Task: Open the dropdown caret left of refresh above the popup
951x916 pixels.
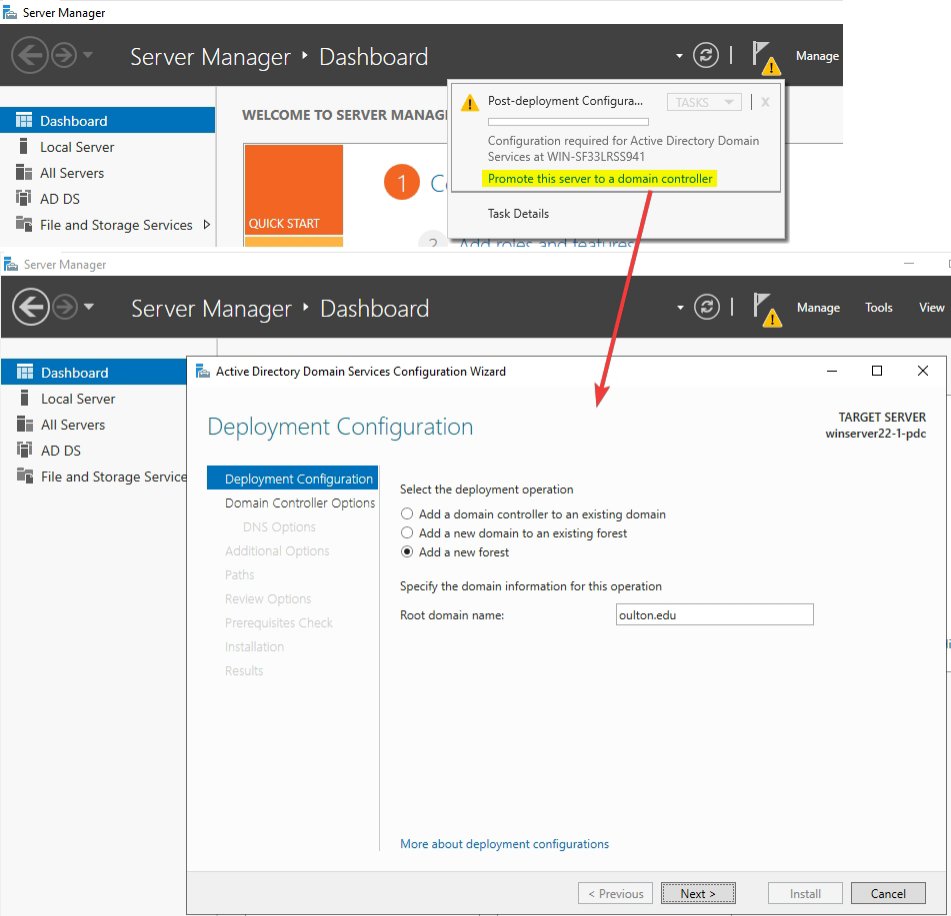Action: [680, 56]
